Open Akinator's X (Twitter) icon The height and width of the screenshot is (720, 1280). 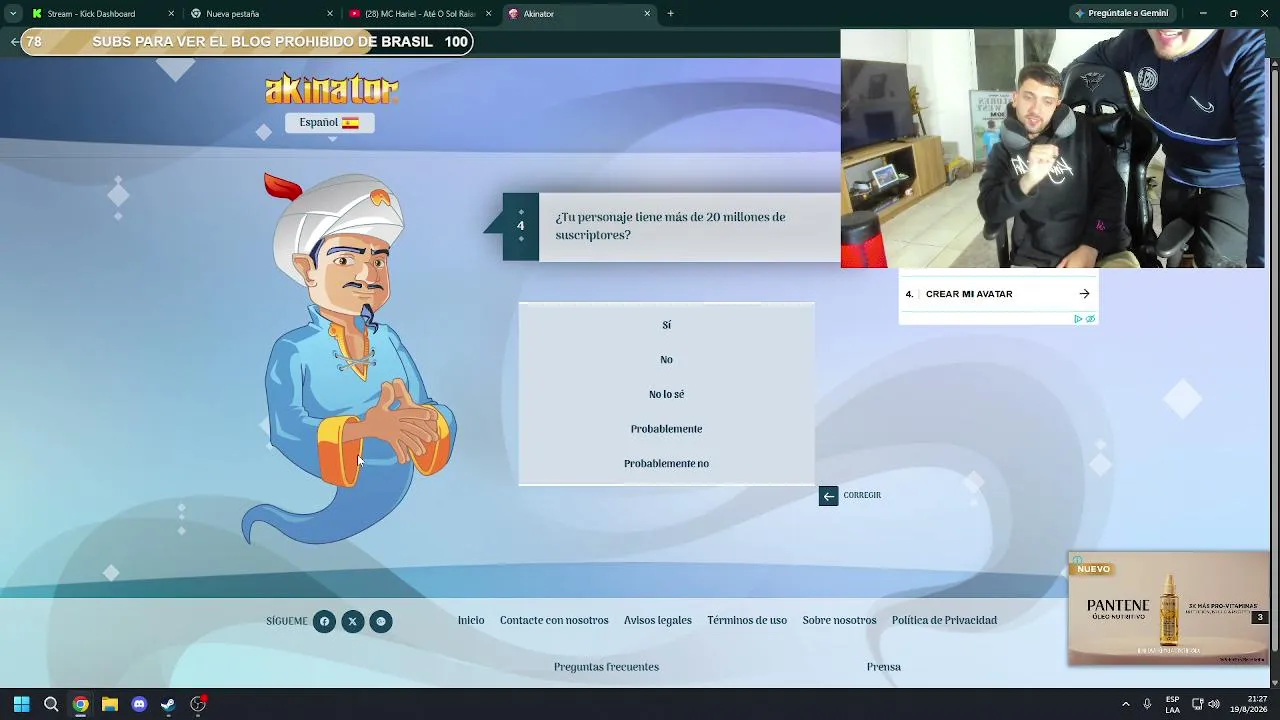click(352, 622)
